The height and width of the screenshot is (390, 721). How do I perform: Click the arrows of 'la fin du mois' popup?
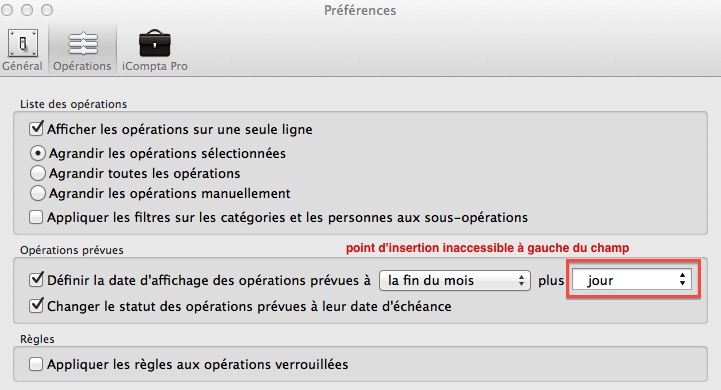click(521, 280)
